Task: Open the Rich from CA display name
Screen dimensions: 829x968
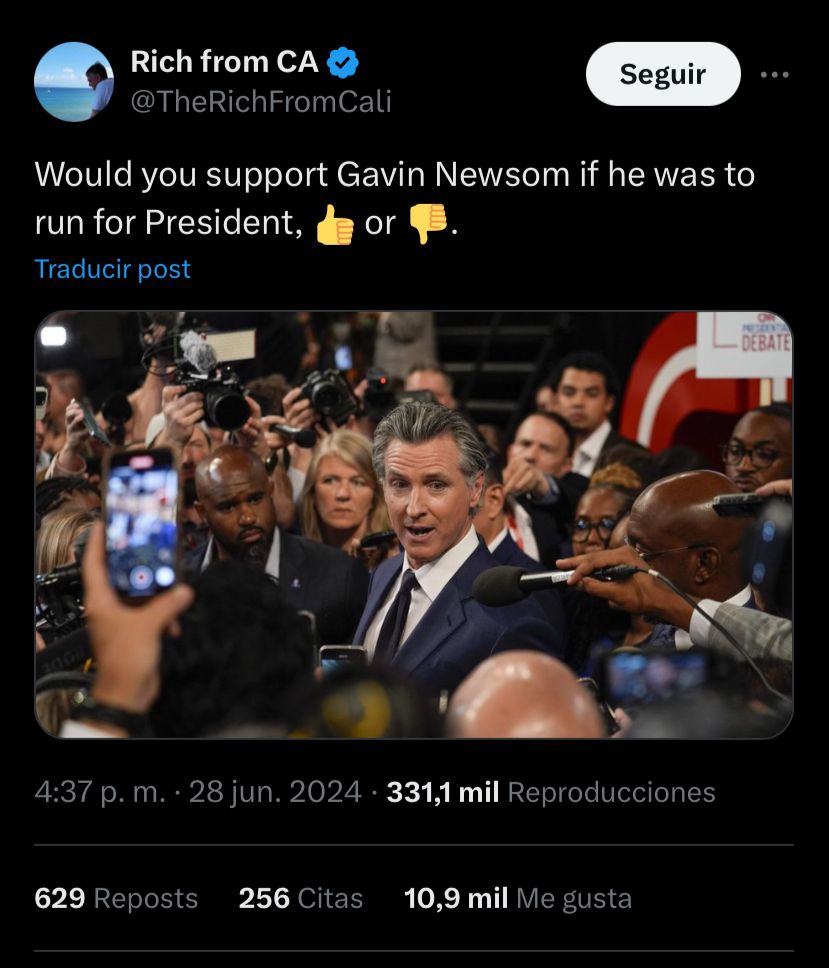Action: click(224, 62)
